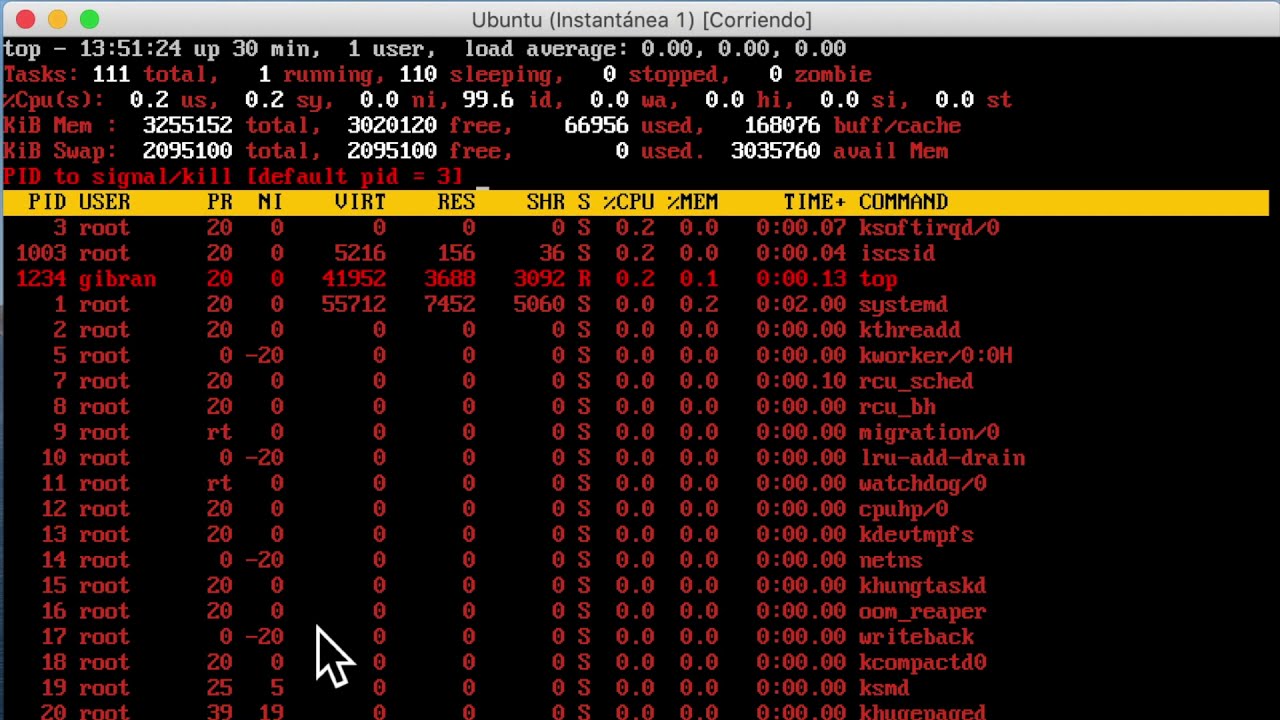Click the user 'gibran' in the process list
The width and height of the screenshot is (1280, 720).
117,279
